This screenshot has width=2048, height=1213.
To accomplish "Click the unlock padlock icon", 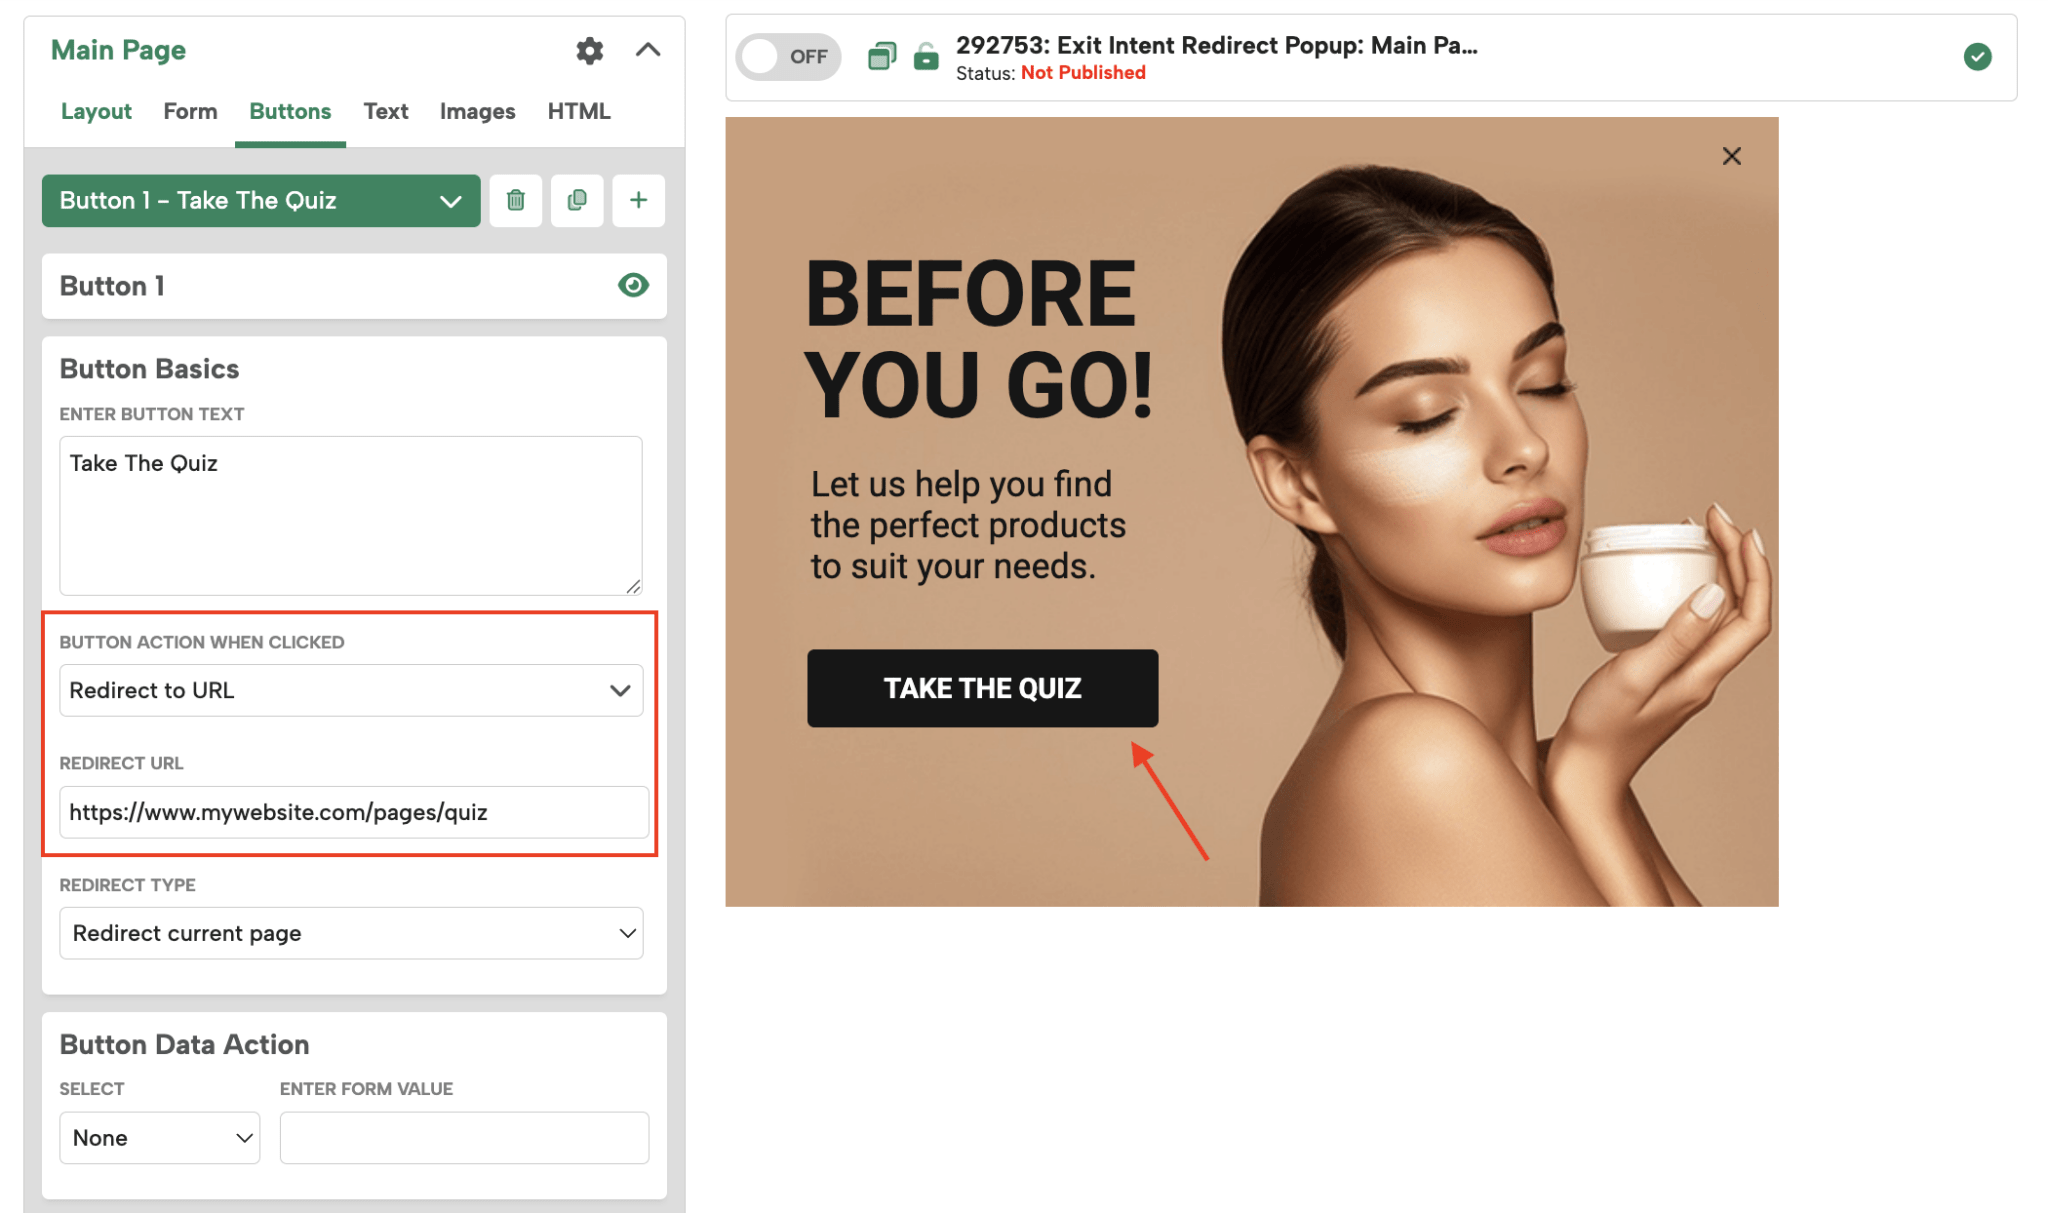I will tap(926, 57).
